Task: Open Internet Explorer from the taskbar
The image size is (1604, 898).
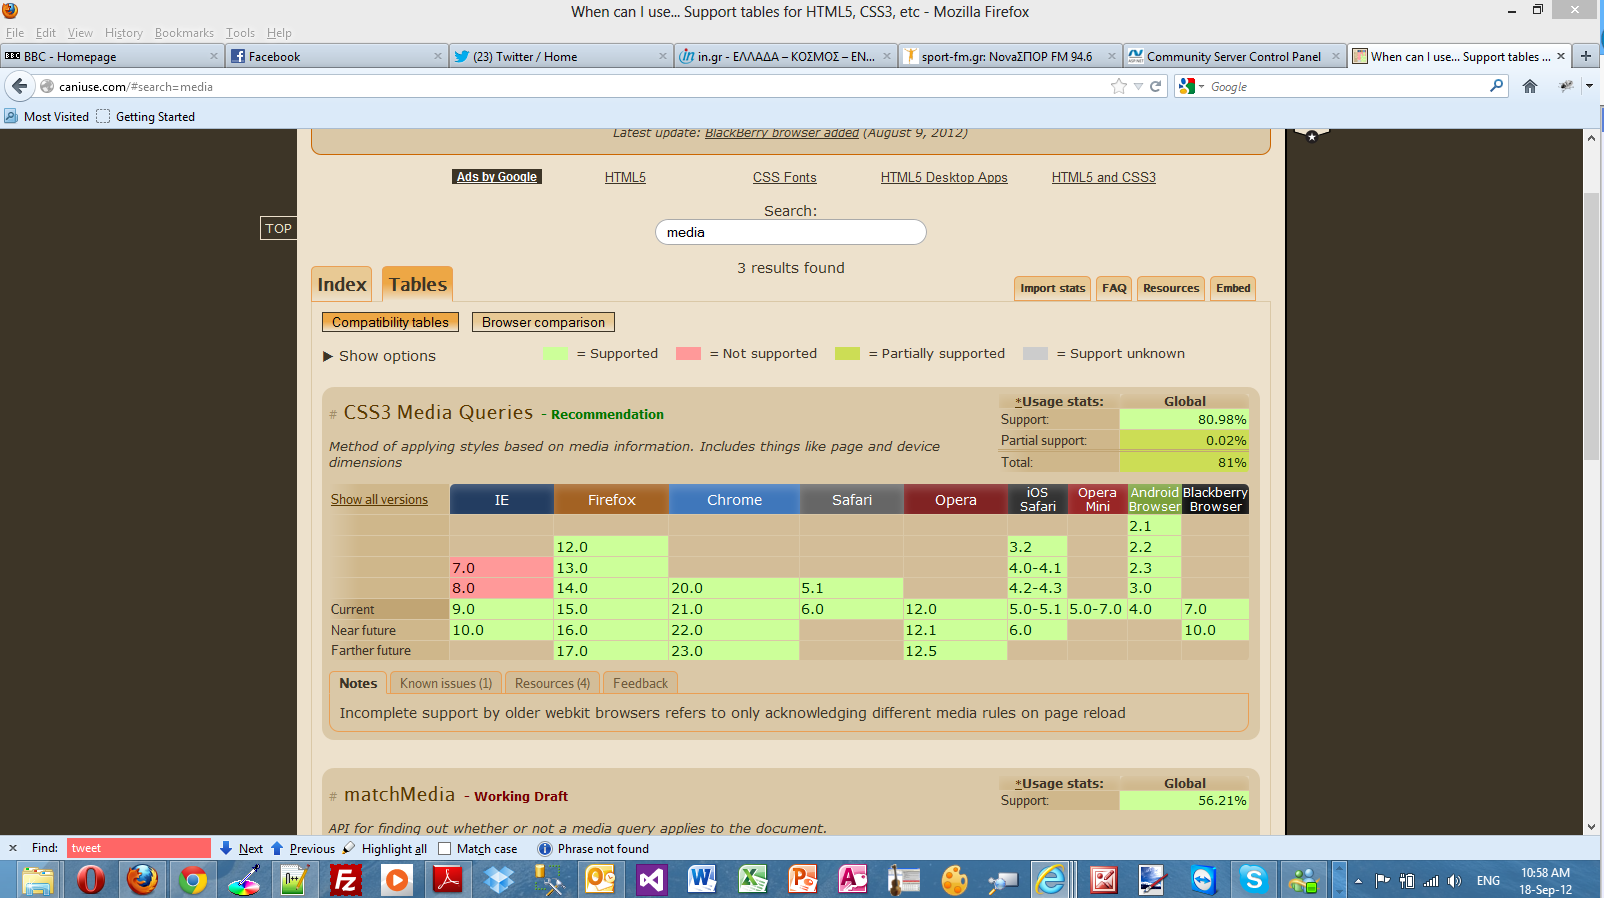Action: [1051, 880]
